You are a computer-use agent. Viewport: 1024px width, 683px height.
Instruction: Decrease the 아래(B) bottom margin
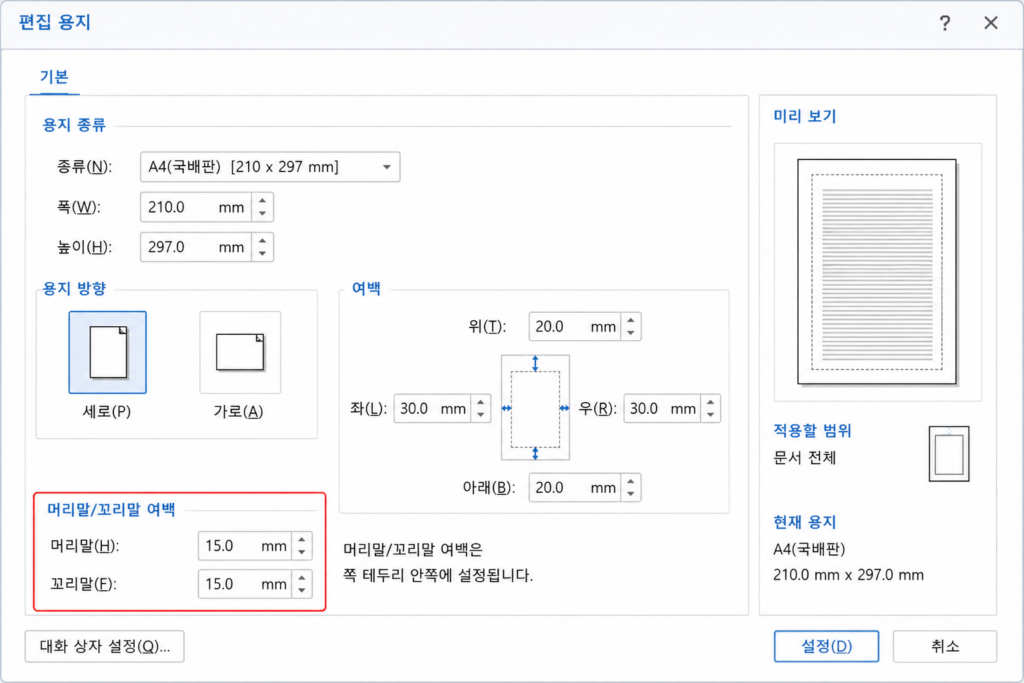631,494
